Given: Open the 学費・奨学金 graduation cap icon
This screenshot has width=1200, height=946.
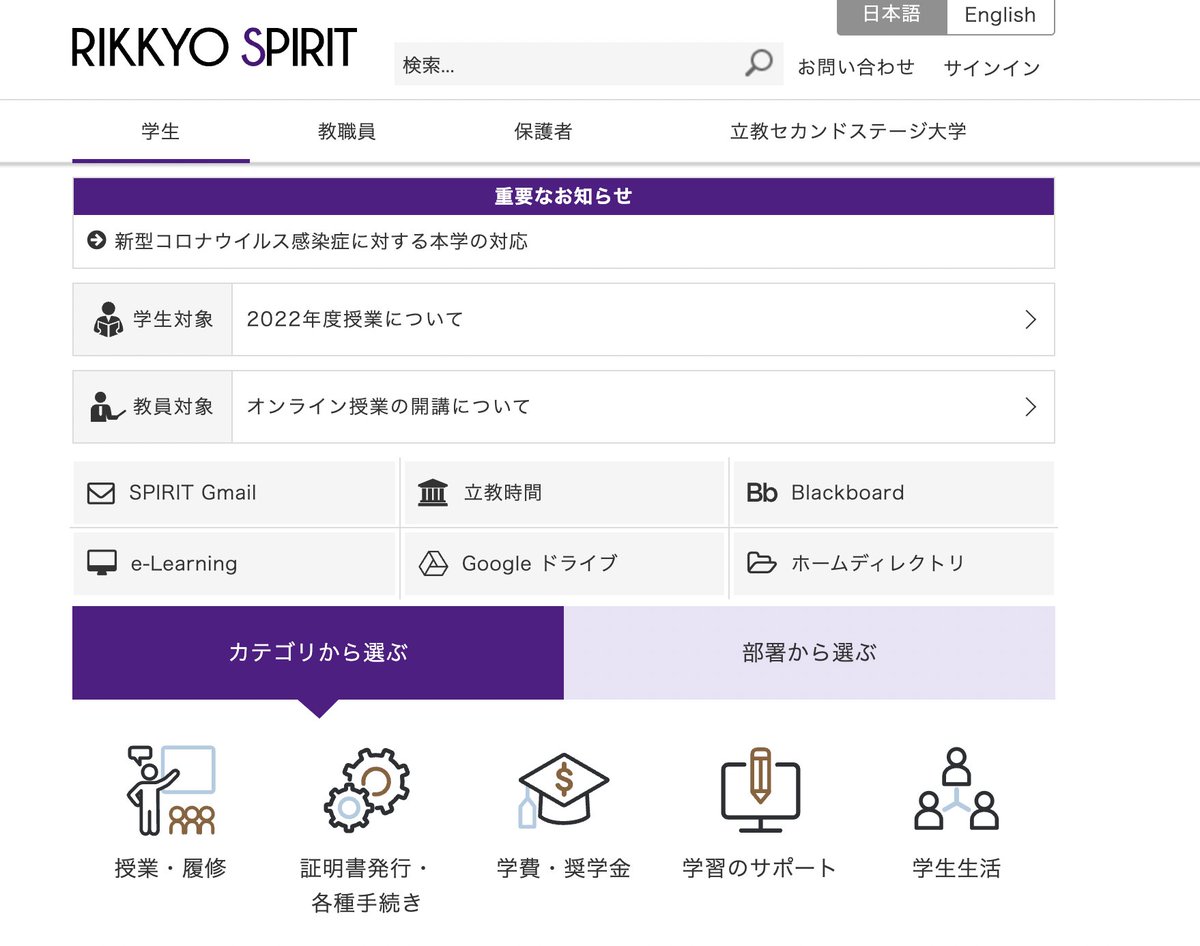Looking at the screenshot, I should (563, 790).
